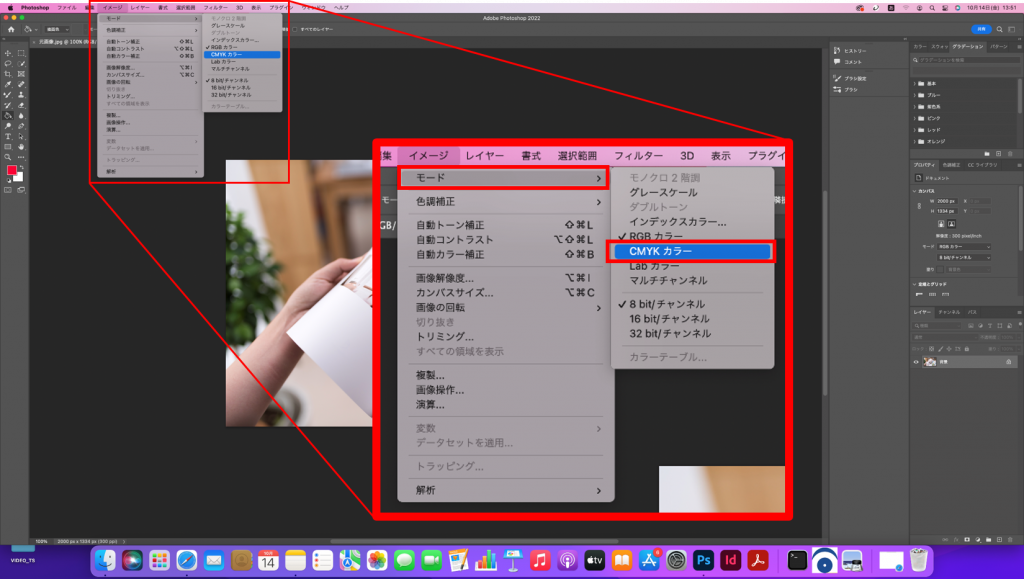
Task: Select the Brush tool
Action: tap(8, 95)
